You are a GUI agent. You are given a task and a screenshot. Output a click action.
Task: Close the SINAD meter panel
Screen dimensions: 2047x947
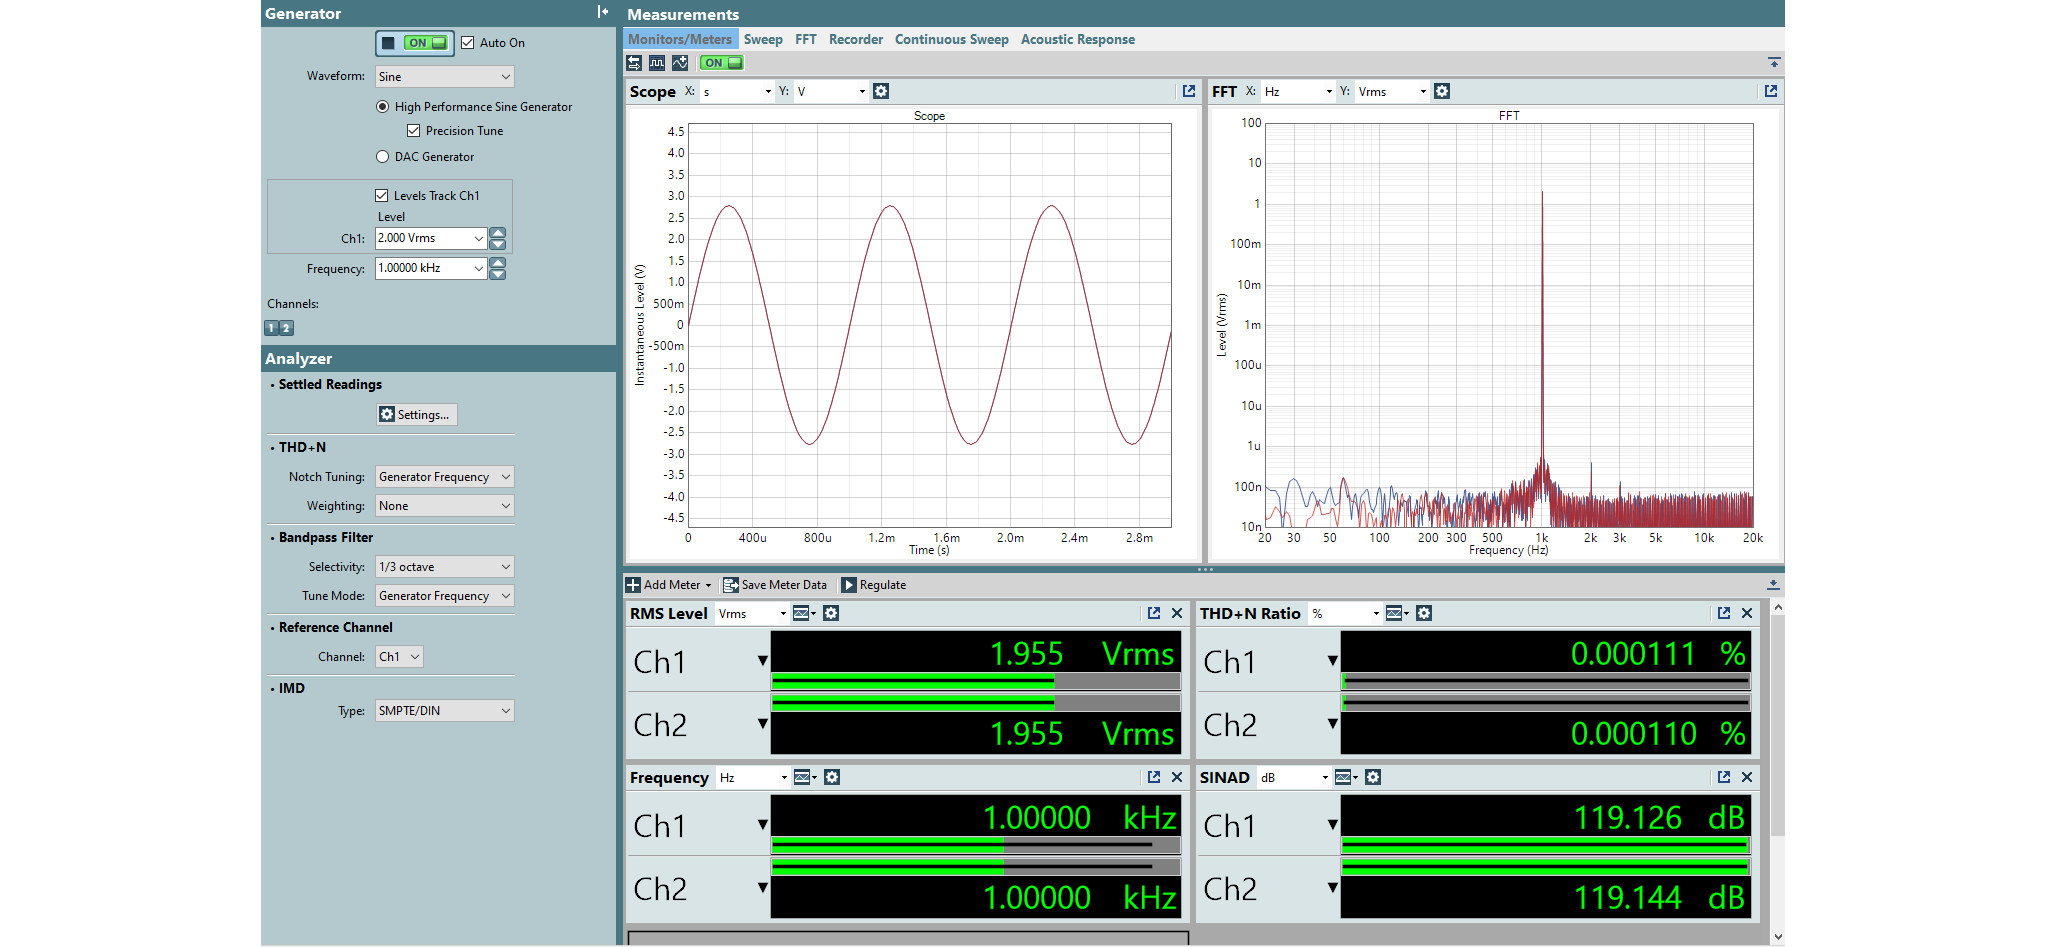[x=1747, y=777]
